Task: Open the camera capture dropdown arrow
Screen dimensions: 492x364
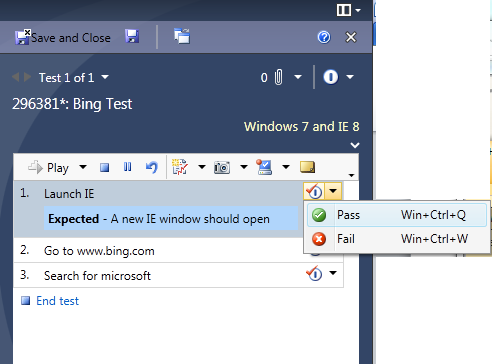Action: 244,167
